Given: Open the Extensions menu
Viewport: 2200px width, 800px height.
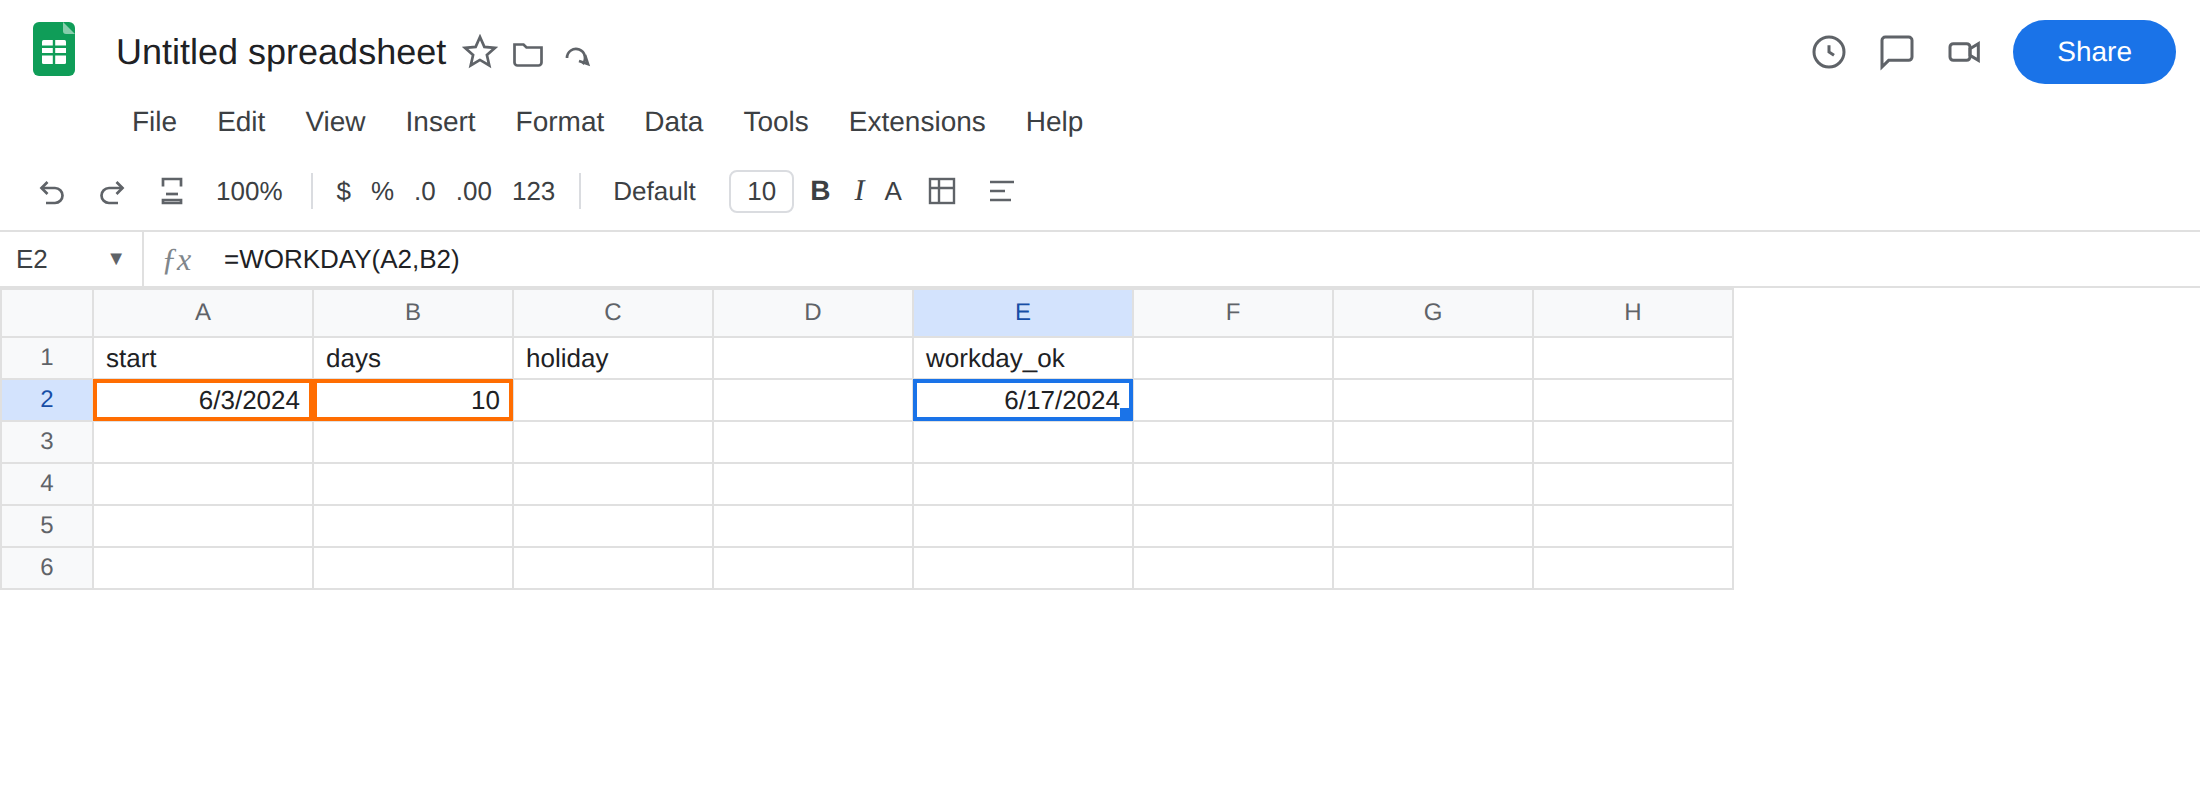Looking at the screenshot, I should pos(917,122).
